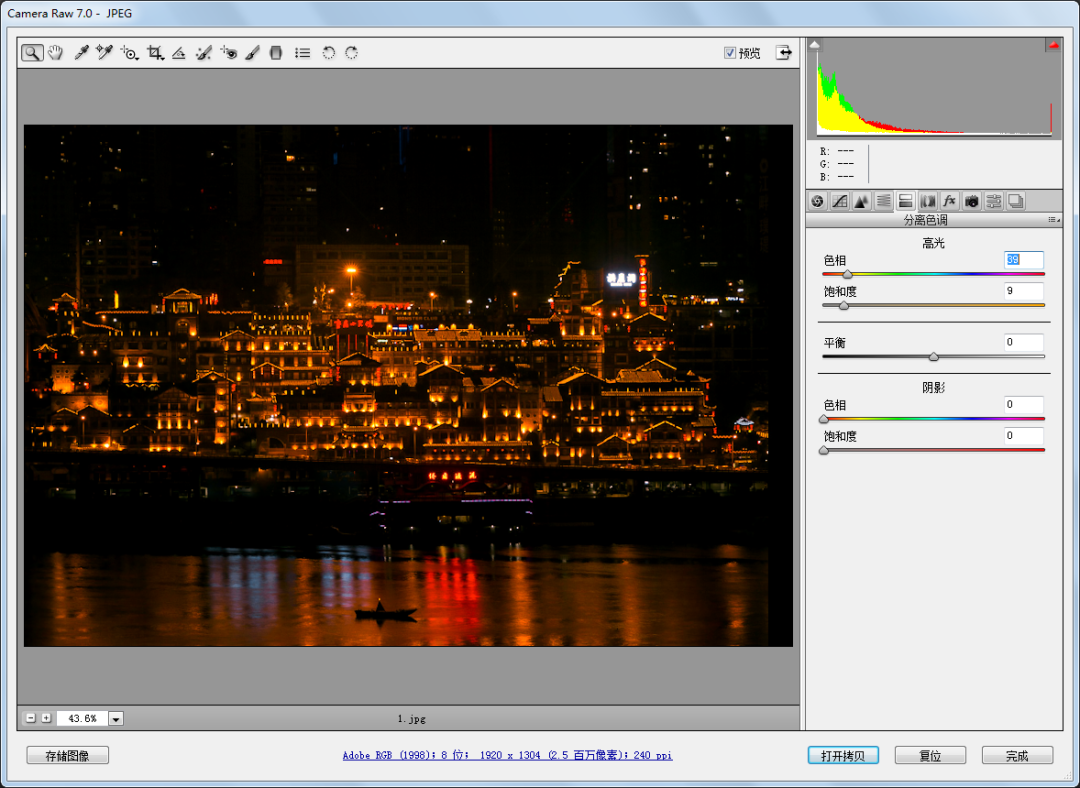1080x788 pixels.
Task: Toggle the 预览 preview checkbox
Action: [x=730, y=53]
